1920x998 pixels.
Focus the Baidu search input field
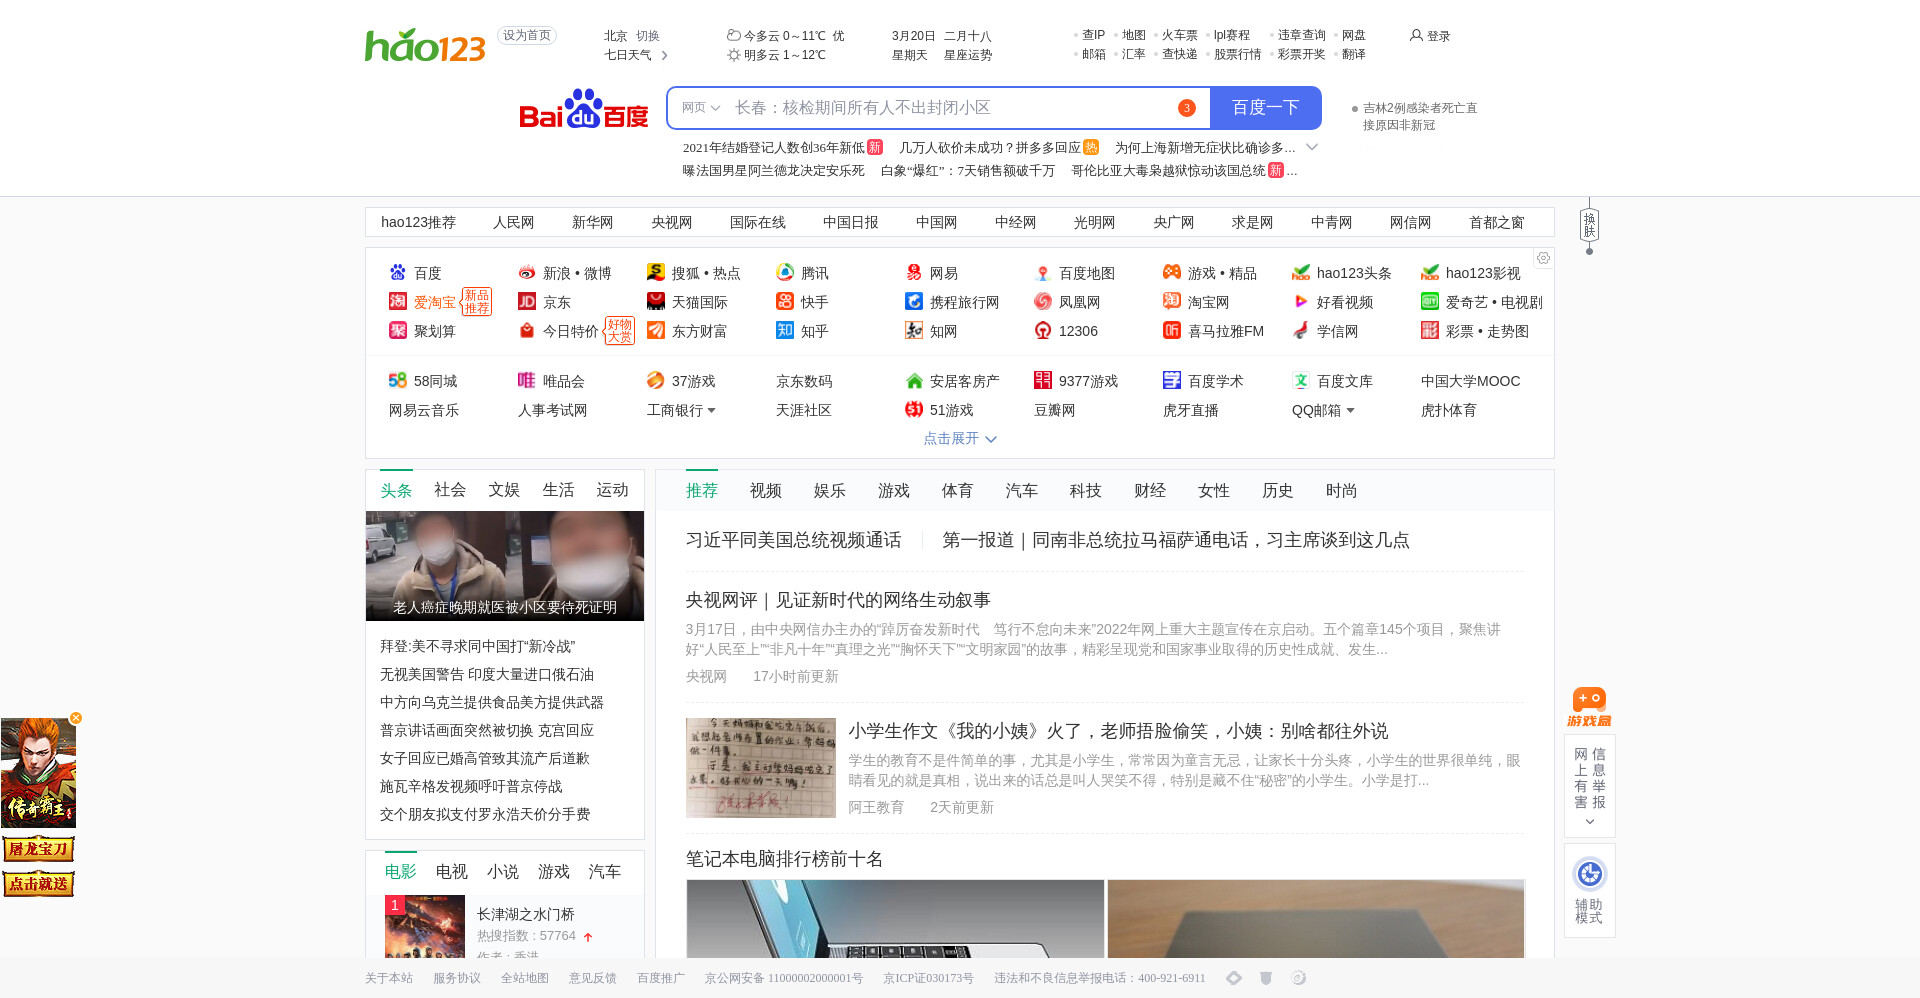click(x=950, y=108)
